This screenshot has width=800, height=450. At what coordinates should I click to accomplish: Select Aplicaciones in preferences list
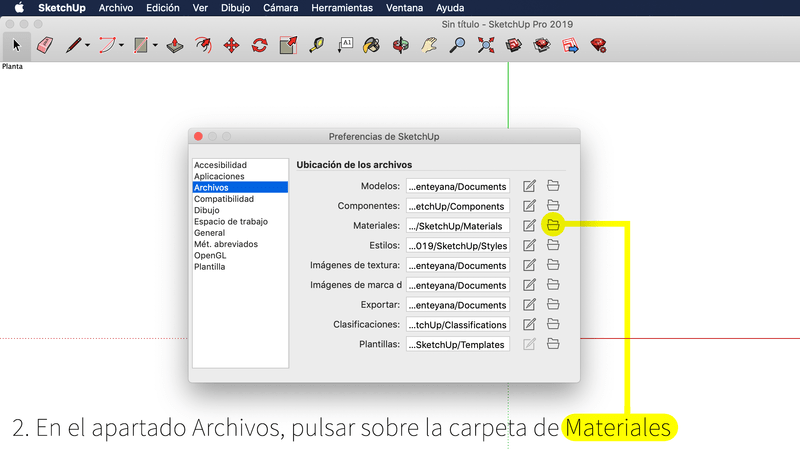pos(240,176)
